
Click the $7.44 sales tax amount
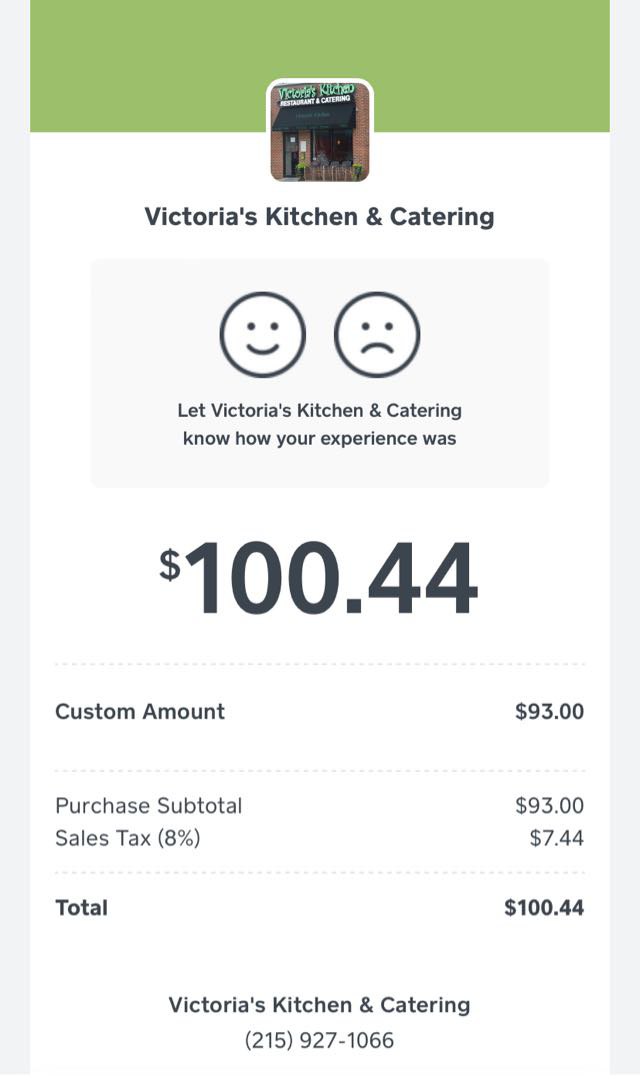[556, 838]
